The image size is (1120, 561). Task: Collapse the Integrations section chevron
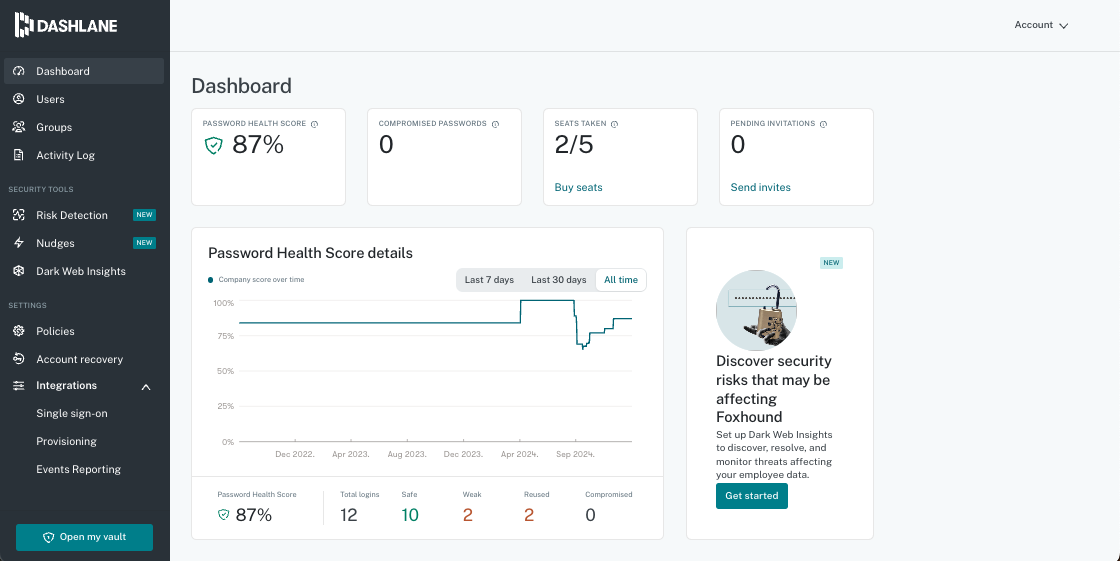pyautogui.click(x=146, y=386)
